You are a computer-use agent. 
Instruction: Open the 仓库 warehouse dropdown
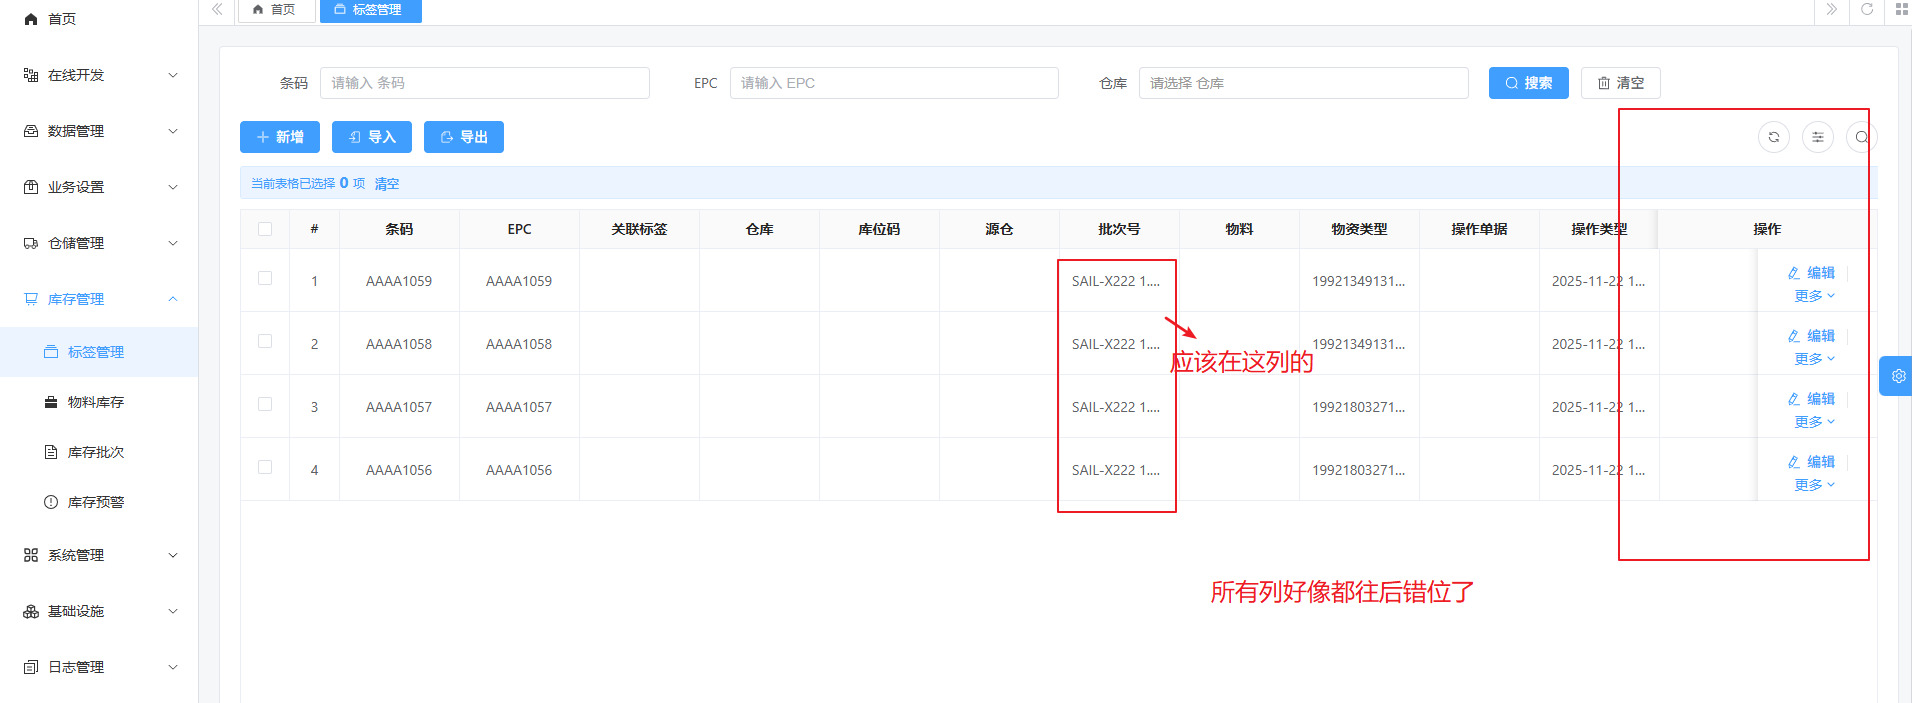click(1302, 83)
